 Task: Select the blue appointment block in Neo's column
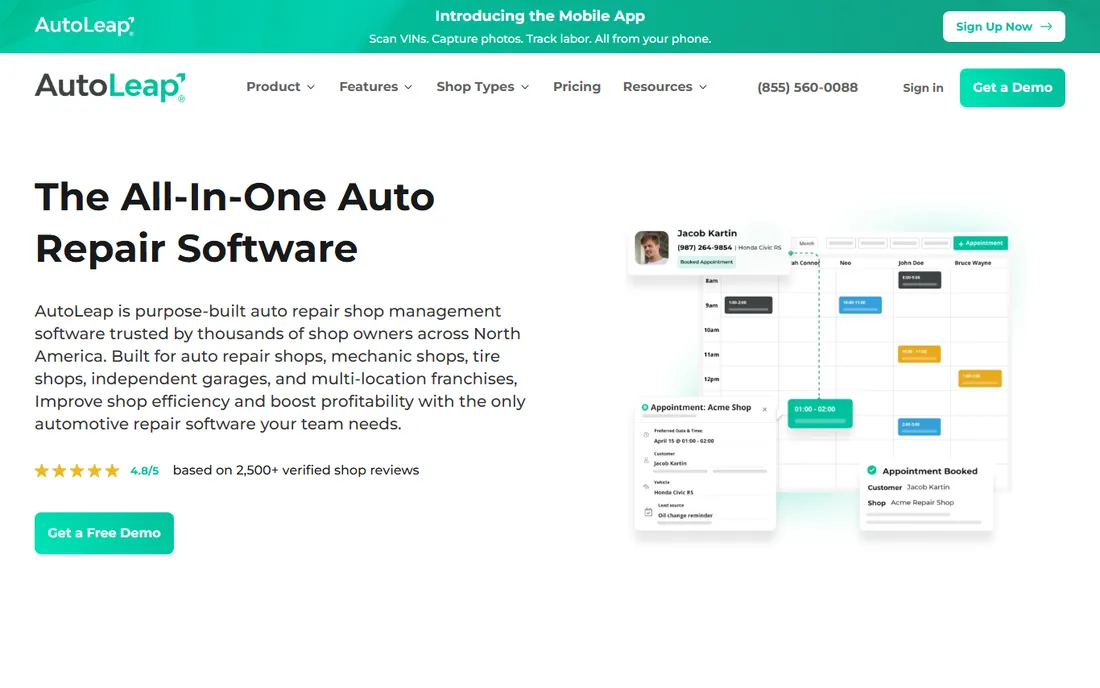pyautogui.click(x=860, y=305)
